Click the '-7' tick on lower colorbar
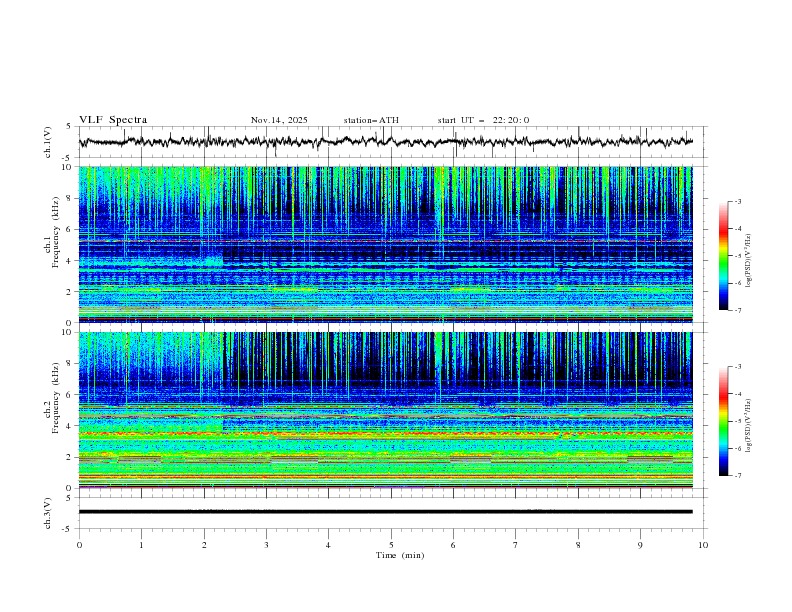Viewport: 792px width, 612px height. pyautogui.click(x=737, y=475)
